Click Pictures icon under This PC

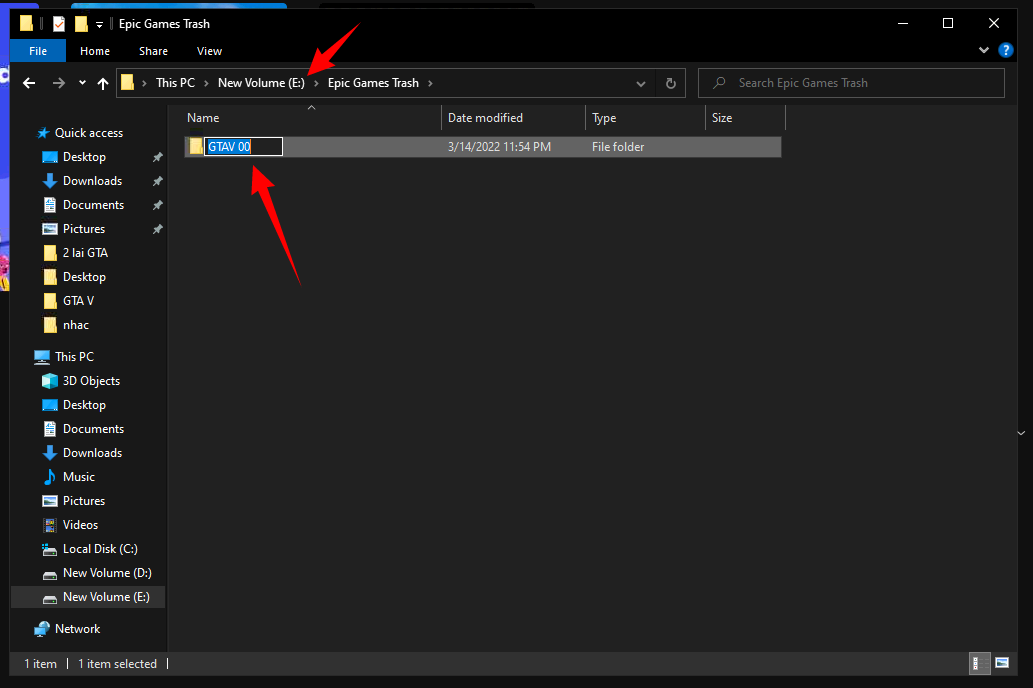tap(49, 501)
